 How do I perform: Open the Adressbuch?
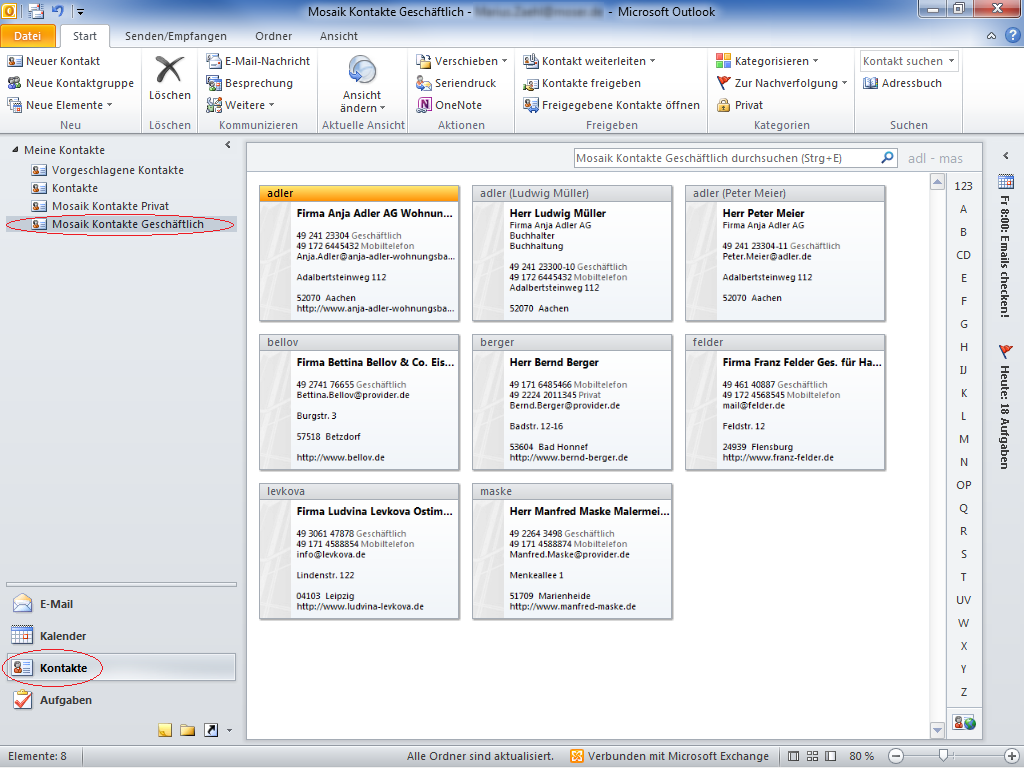(903, 83)
